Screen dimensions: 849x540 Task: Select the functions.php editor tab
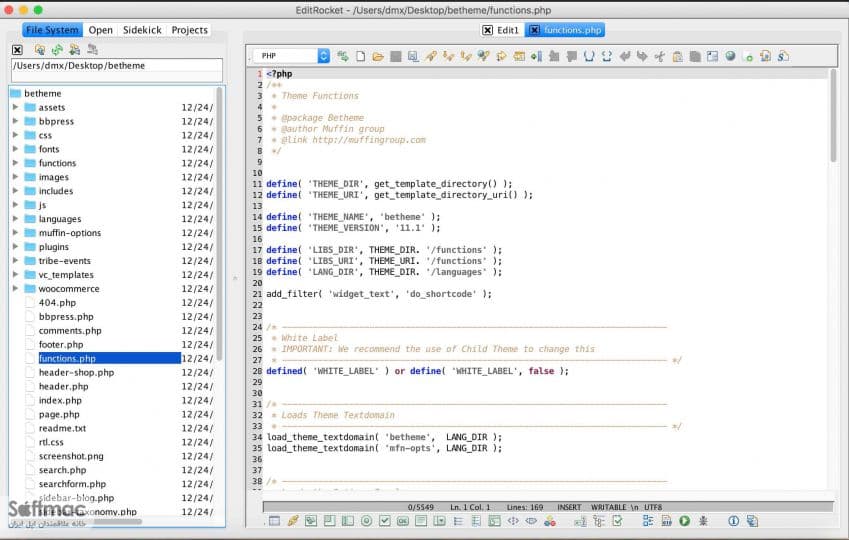point(565,30)
